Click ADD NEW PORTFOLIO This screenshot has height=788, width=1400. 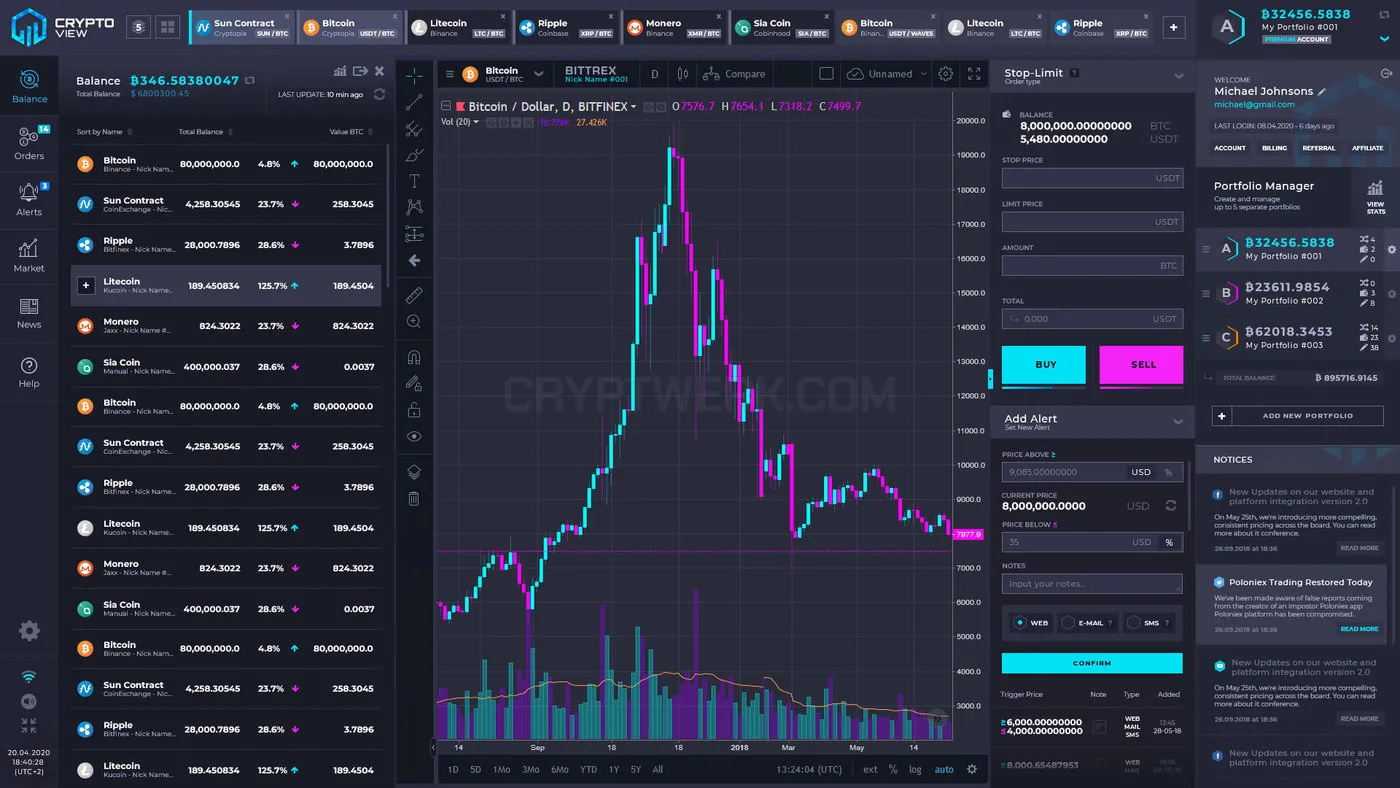point(1298,415)
